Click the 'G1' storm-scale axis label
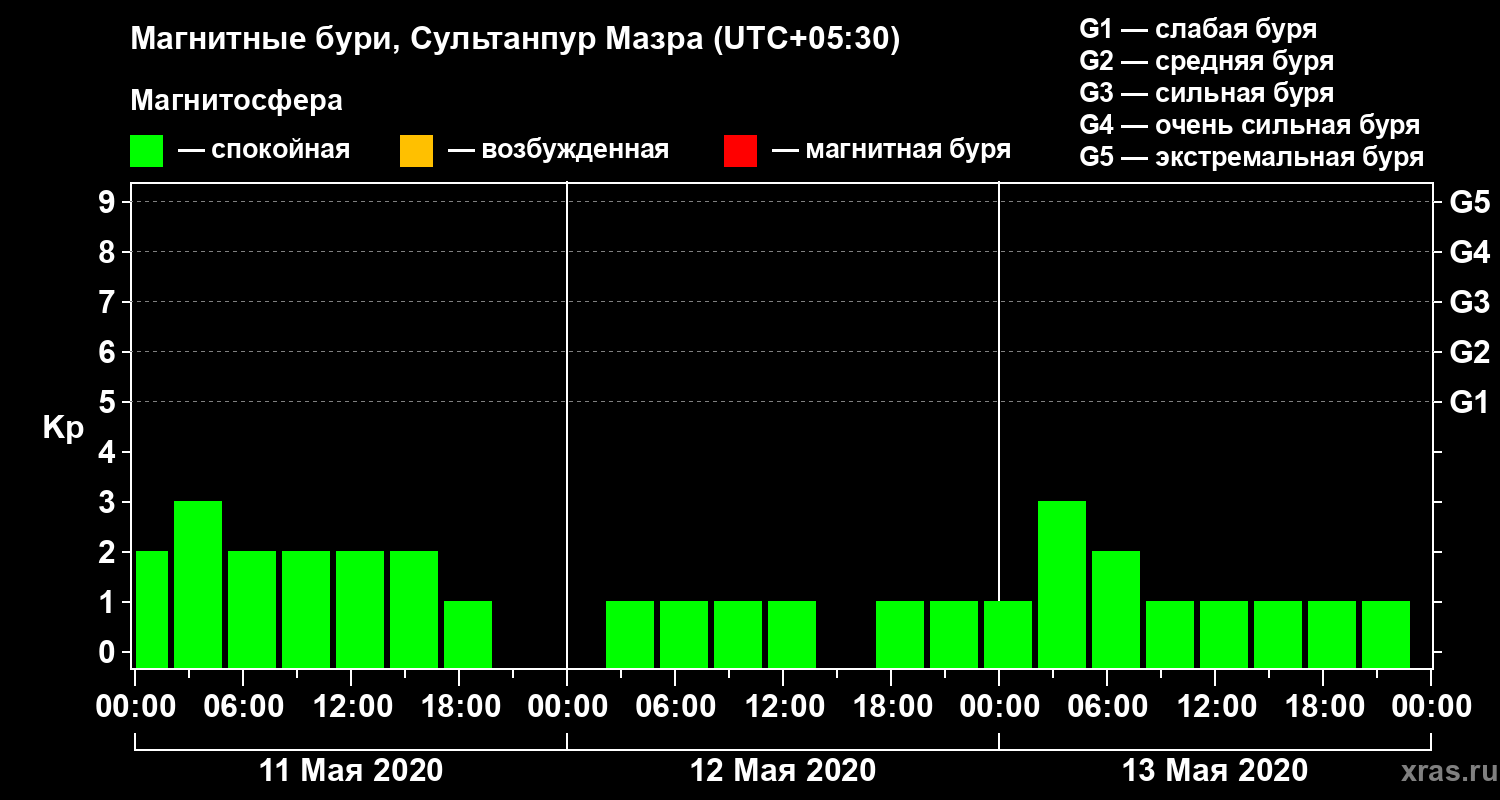Screen dimensions: 1500x800 click(1469, 403)
